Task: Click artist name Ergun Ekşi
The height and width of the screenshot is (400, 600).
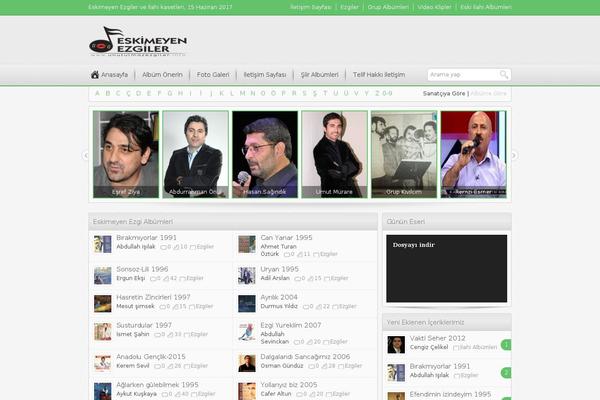Action: click(x=130, y=278)
